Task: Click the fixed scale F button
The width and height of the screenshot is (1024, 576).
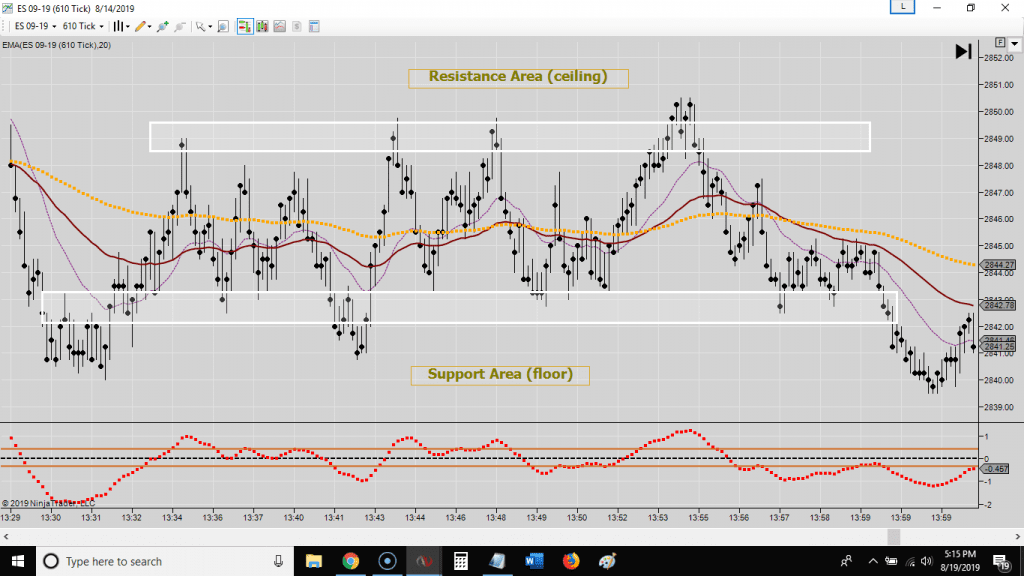Action: tap(1000, 42)
